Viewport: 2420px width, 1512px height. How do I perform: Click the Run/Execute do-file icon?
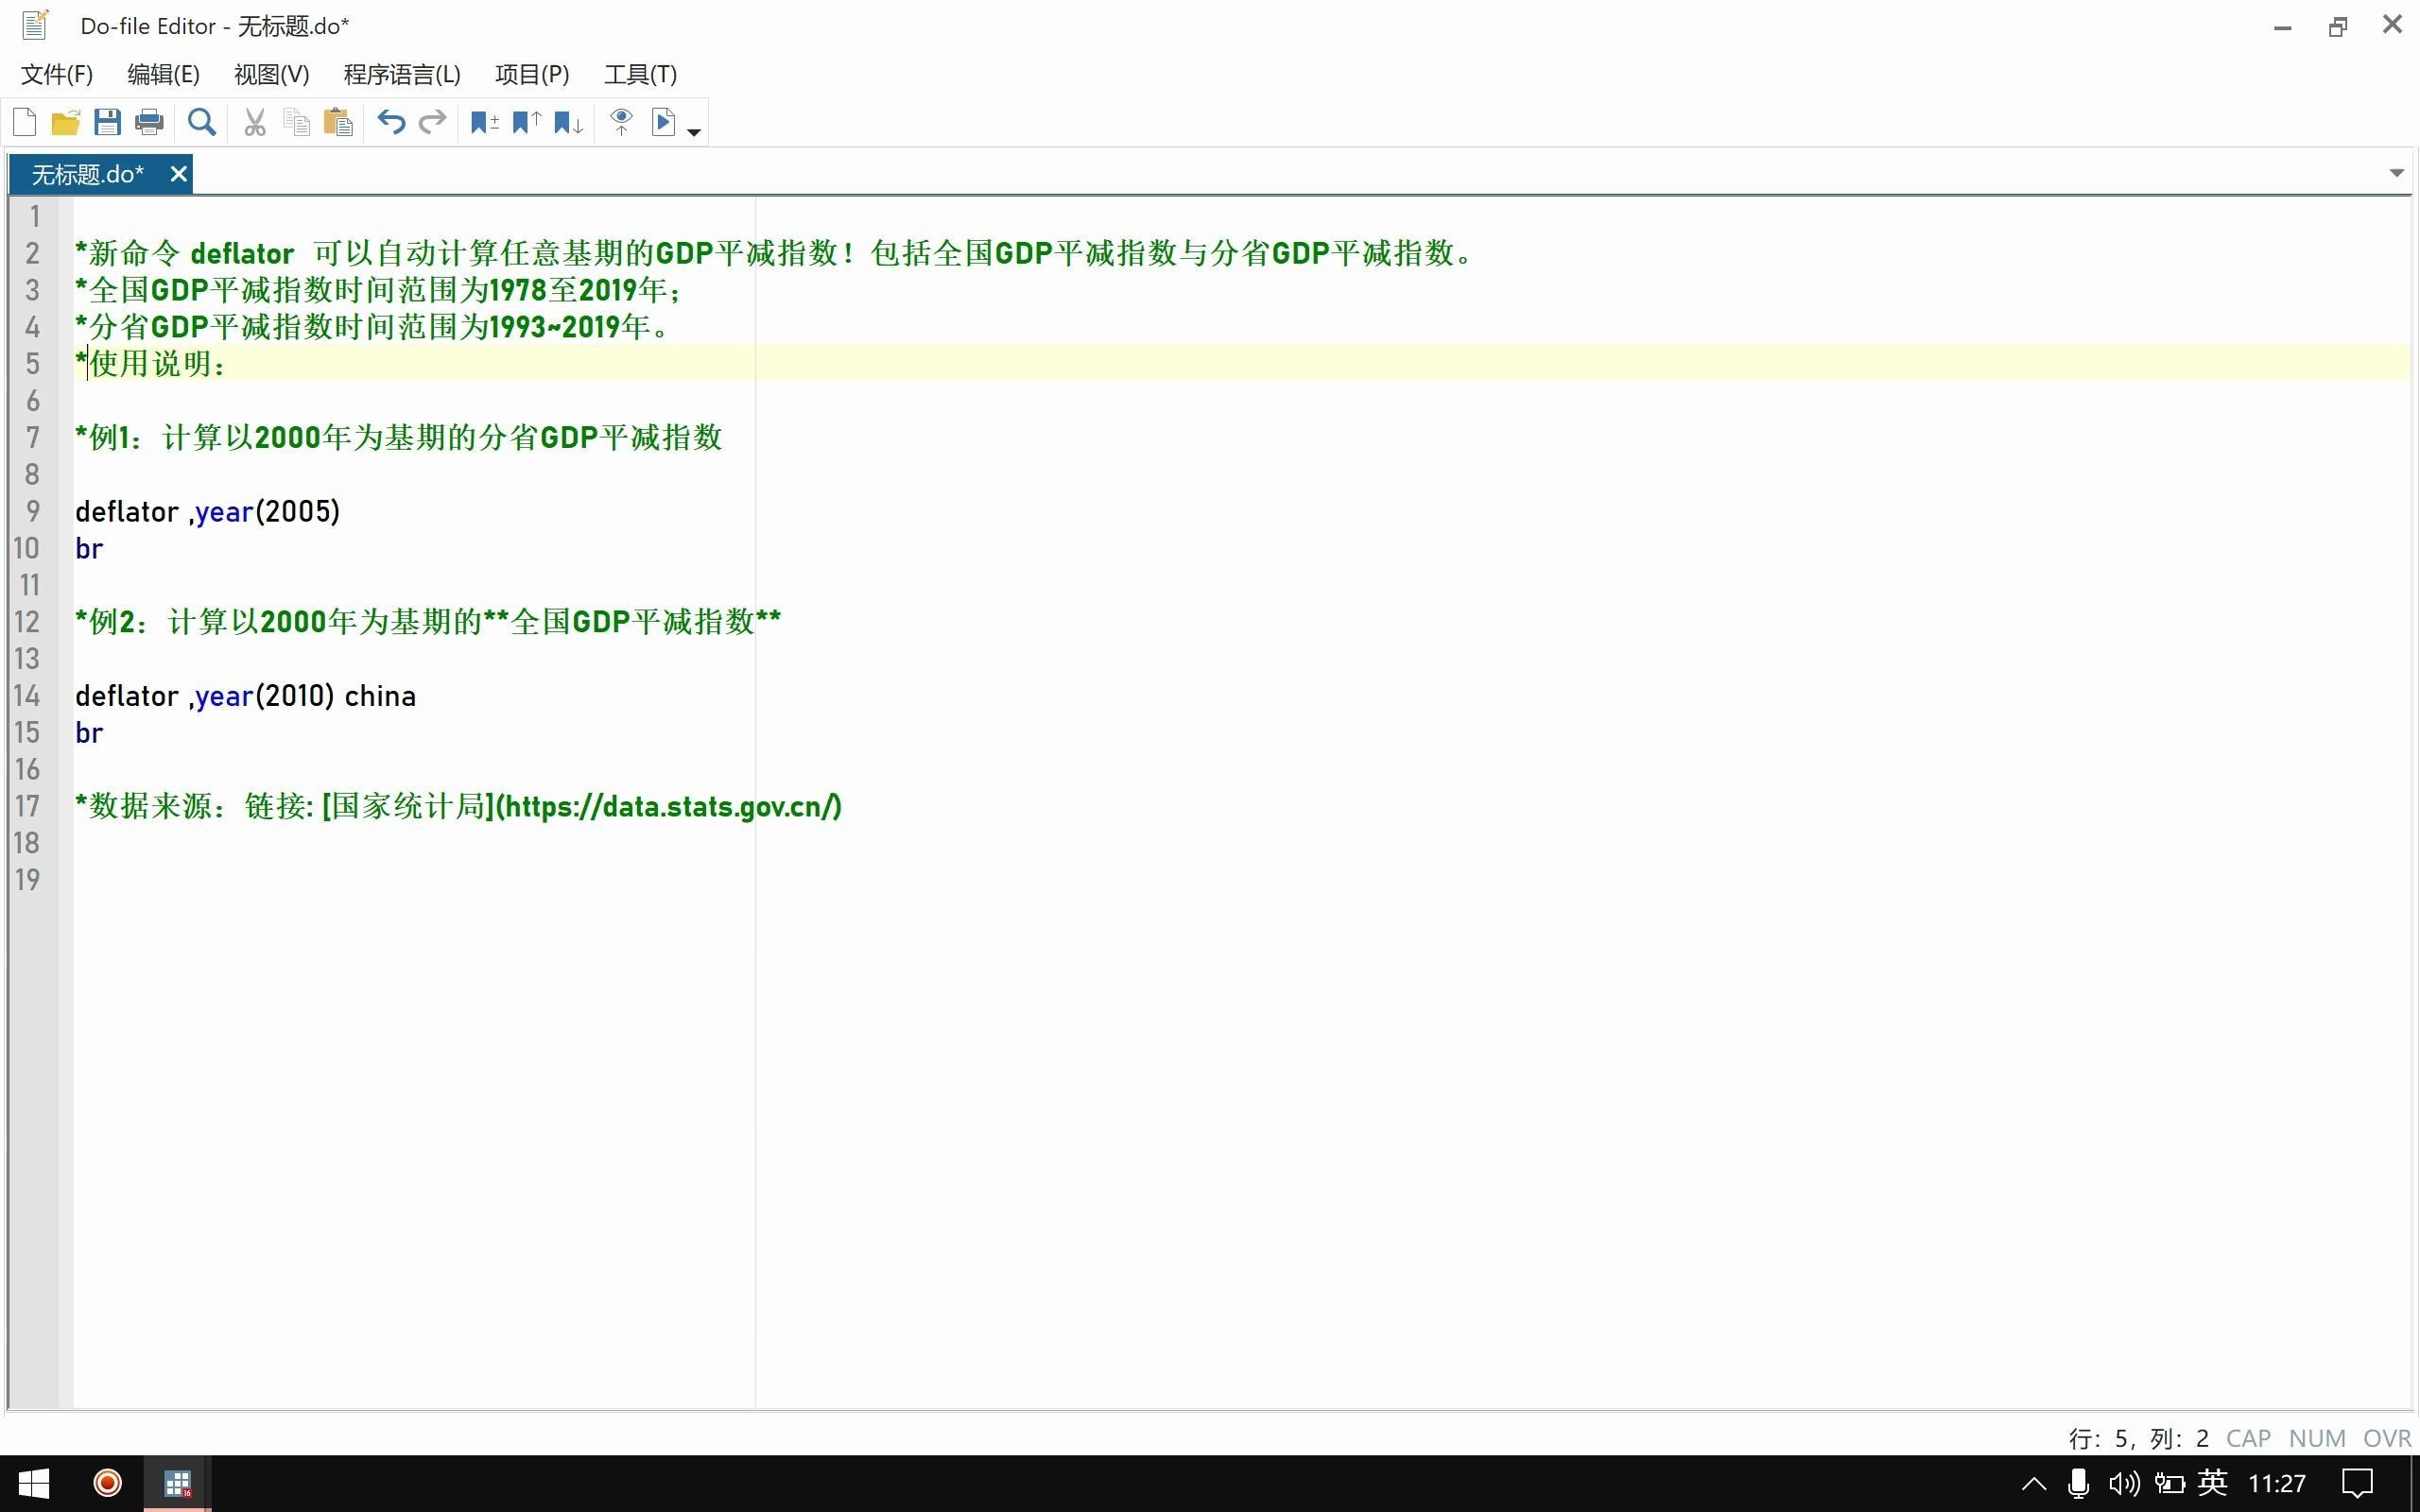pos(662,120)
